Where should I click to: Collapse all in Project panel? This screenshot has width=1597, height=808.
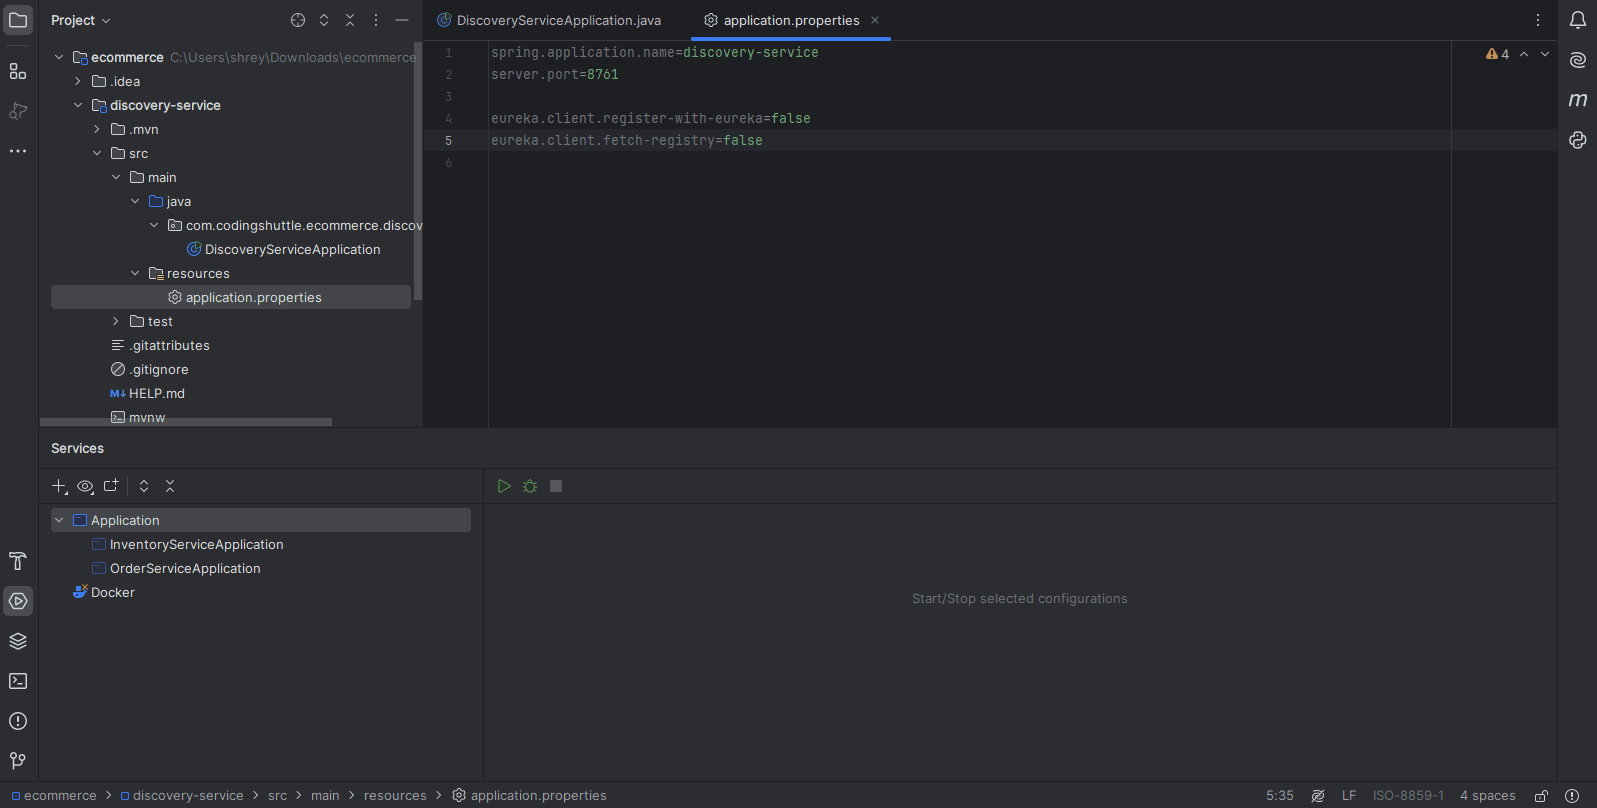tap(350, 20)
